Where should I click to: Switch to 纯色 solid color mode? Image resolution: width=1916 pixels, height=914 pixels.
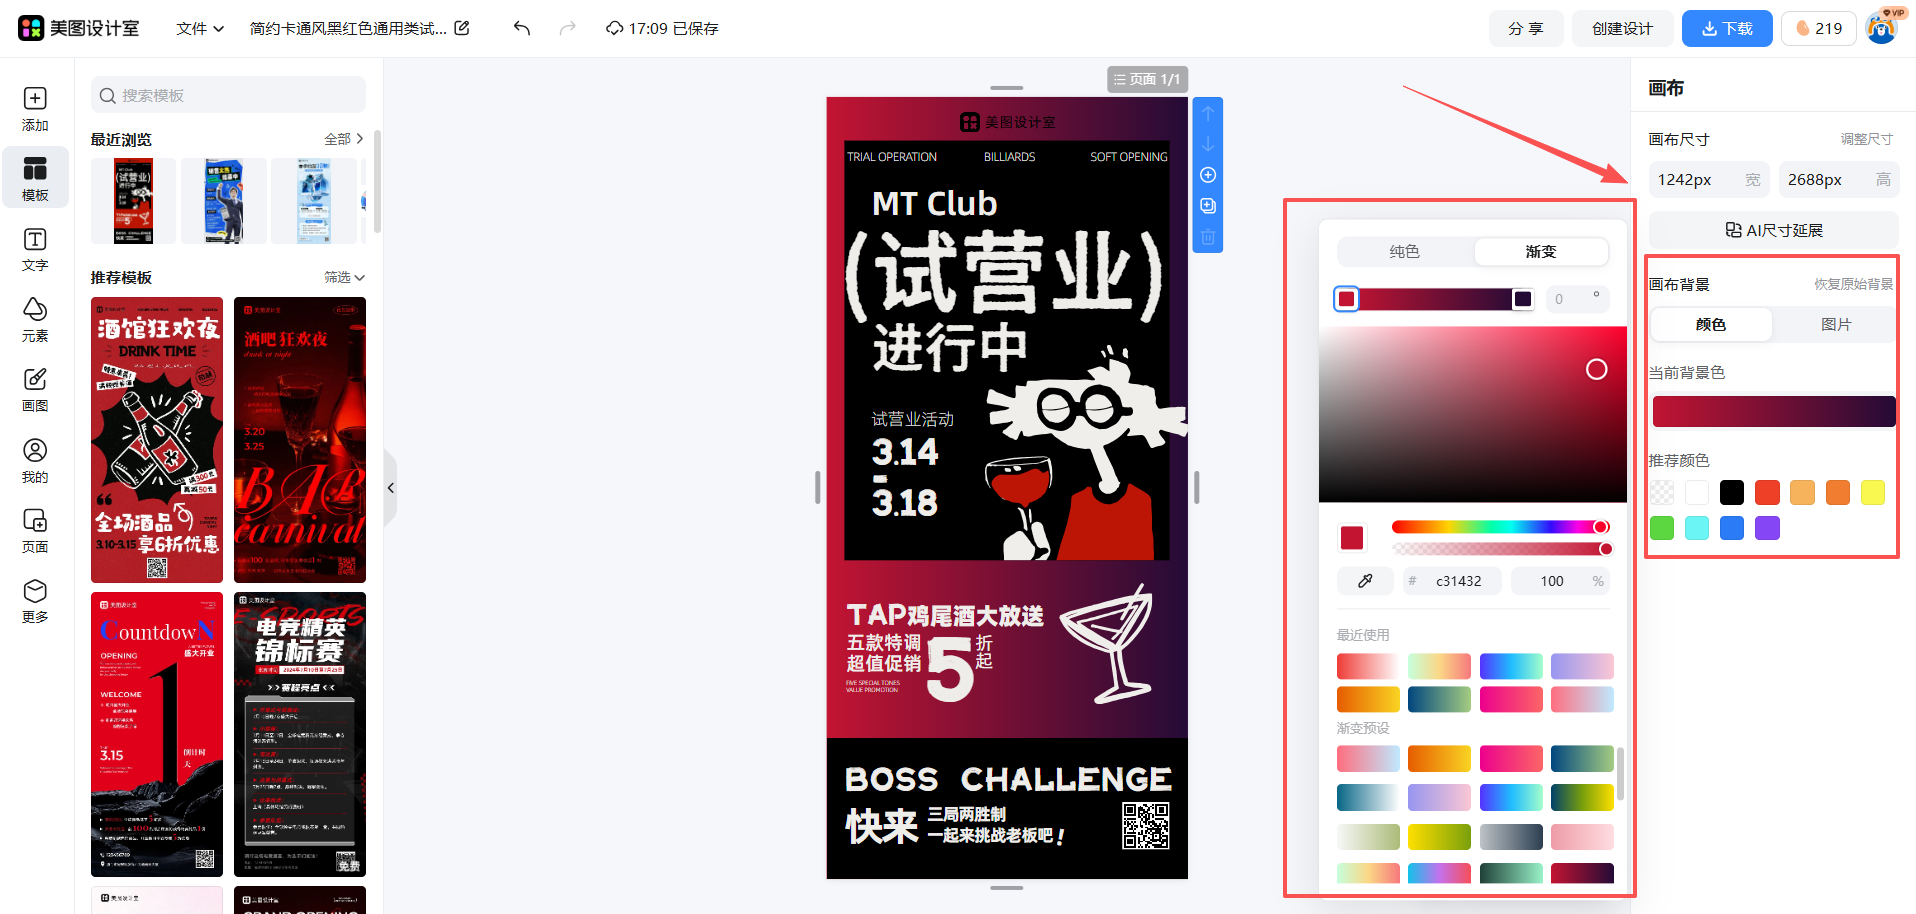point(1404,252)
